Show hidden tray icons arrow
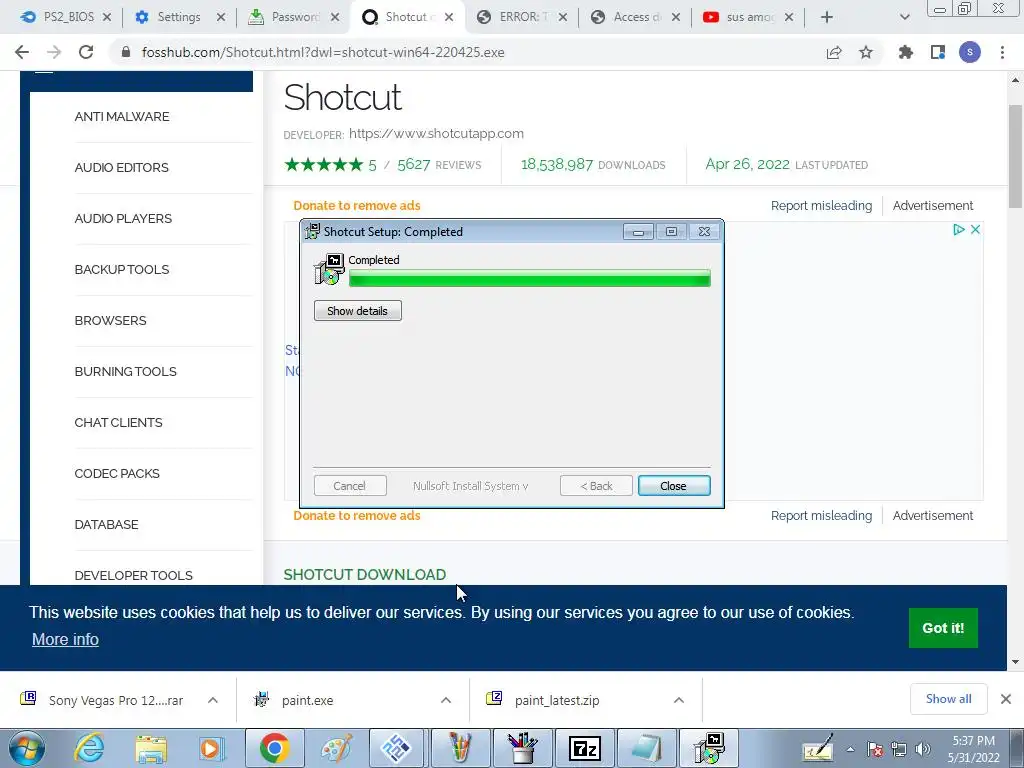 tap(850, 749)
